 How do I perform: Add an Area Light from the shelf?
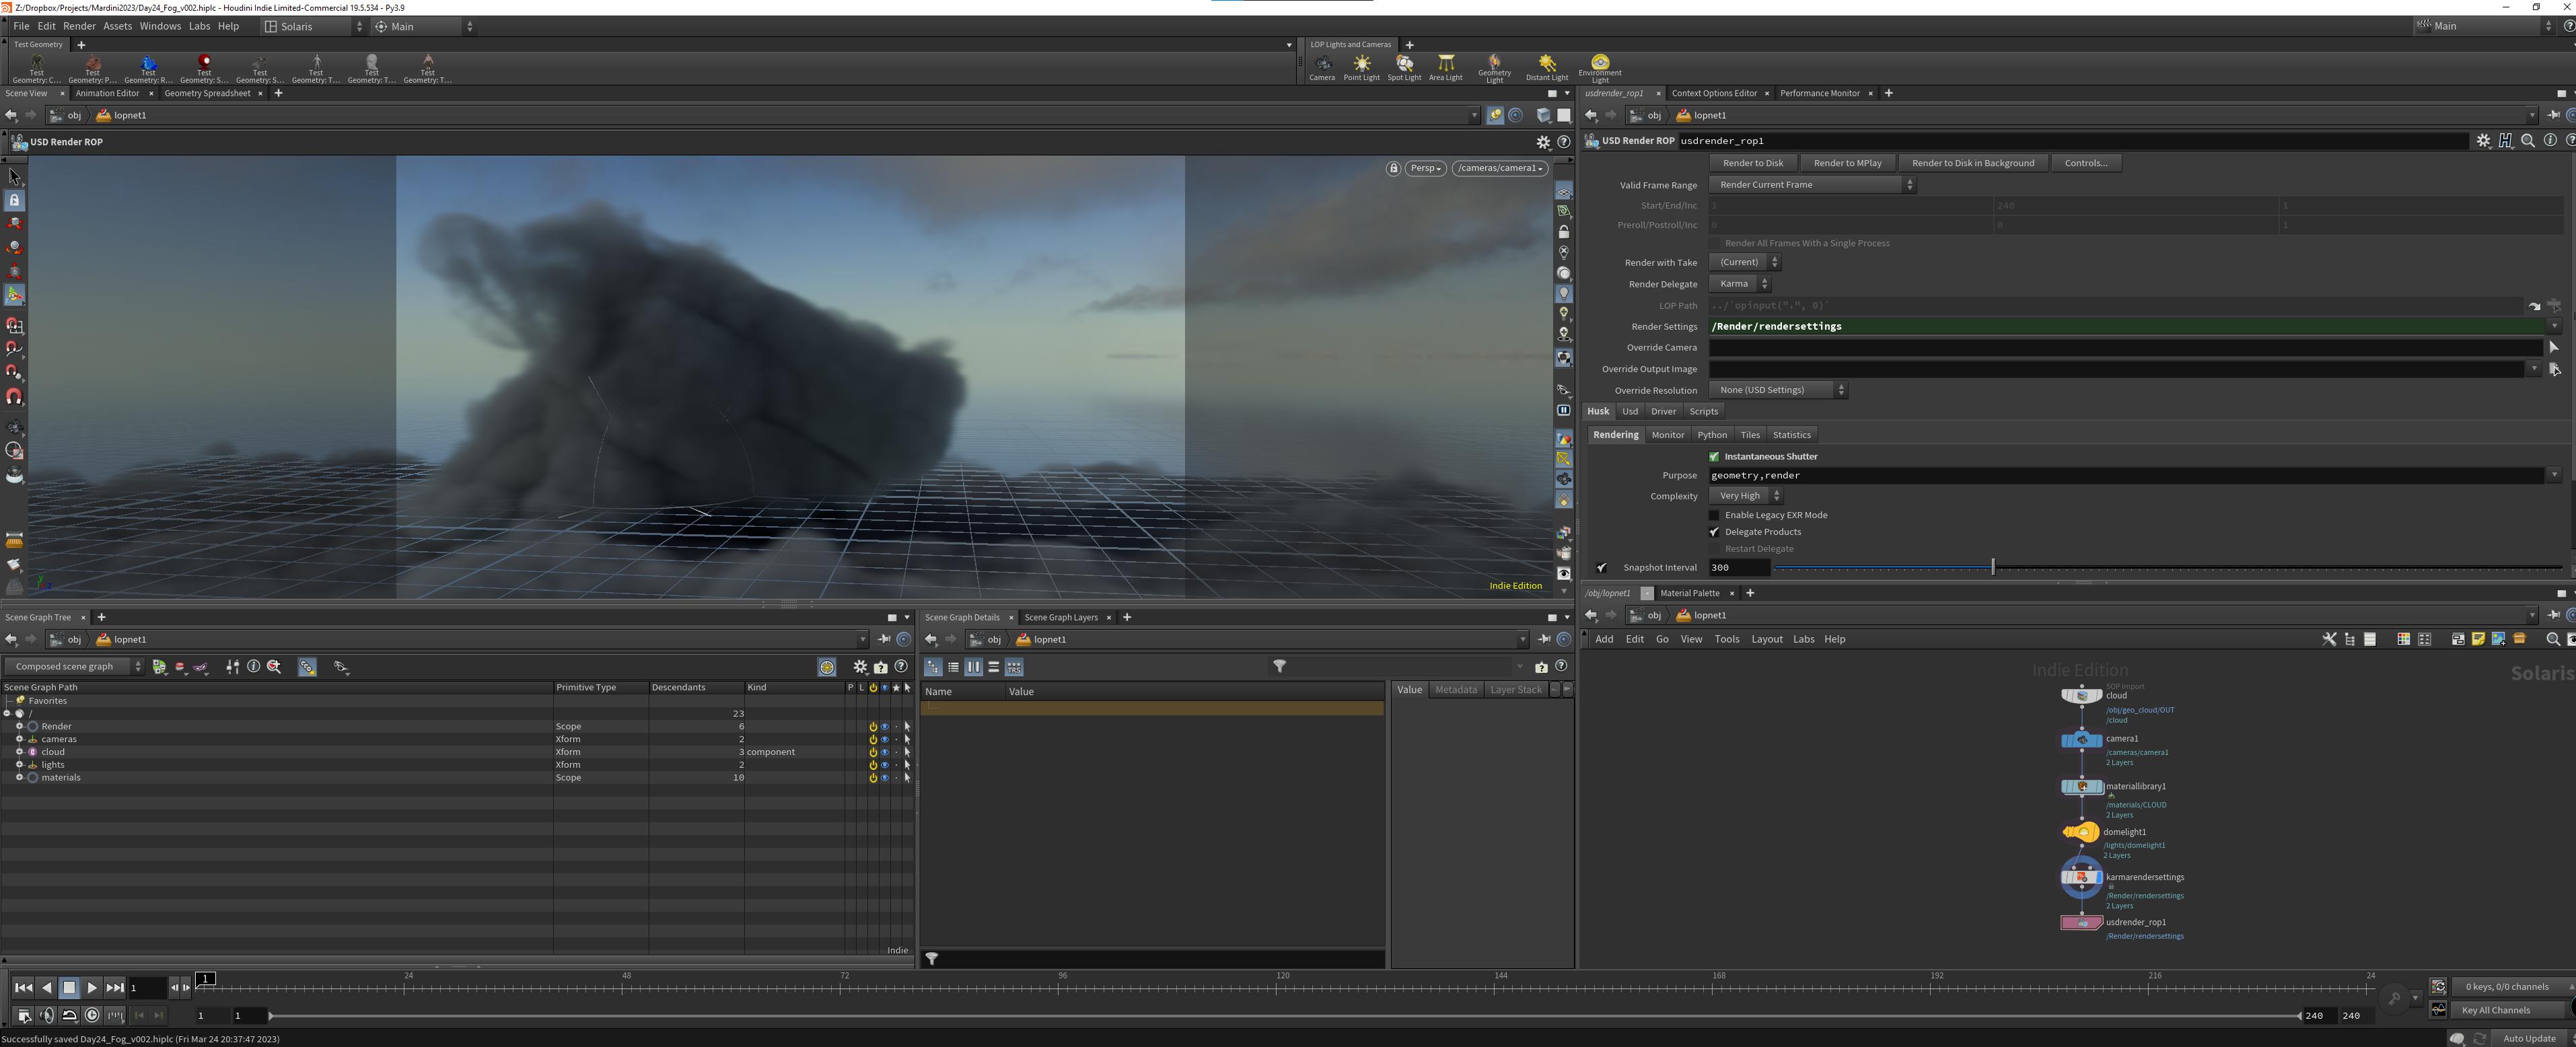pos(1445,67)
